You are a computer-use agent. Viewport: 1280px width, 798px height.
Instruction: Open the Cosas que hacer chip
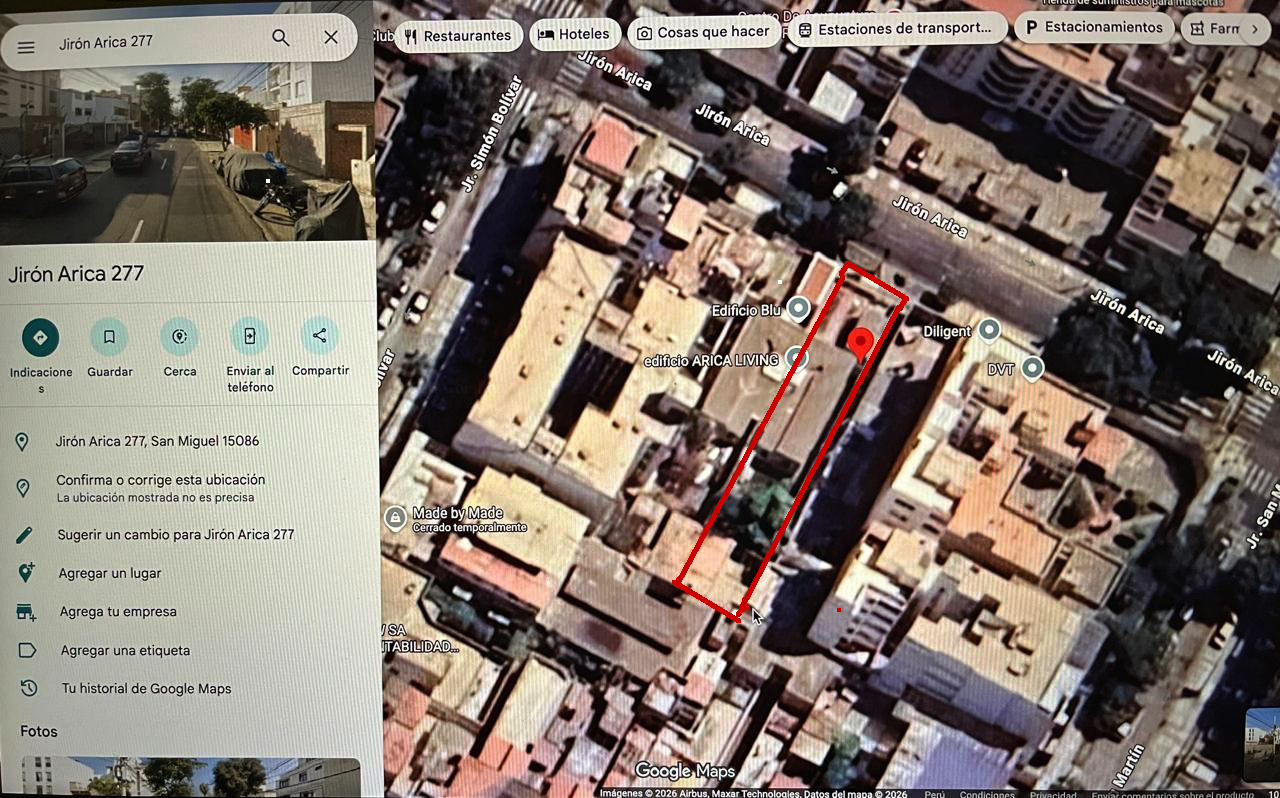click(x=704, y=32)
